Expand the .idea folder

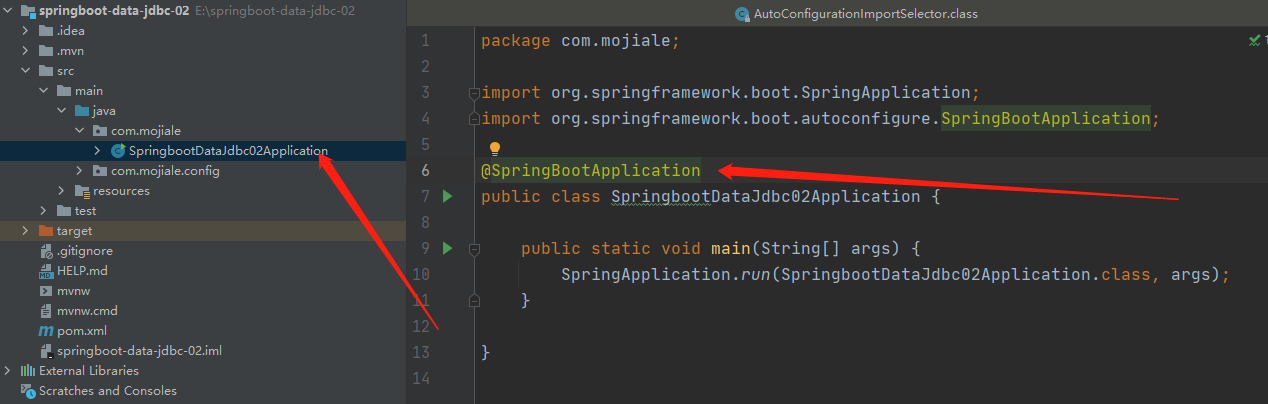point(26,31)
